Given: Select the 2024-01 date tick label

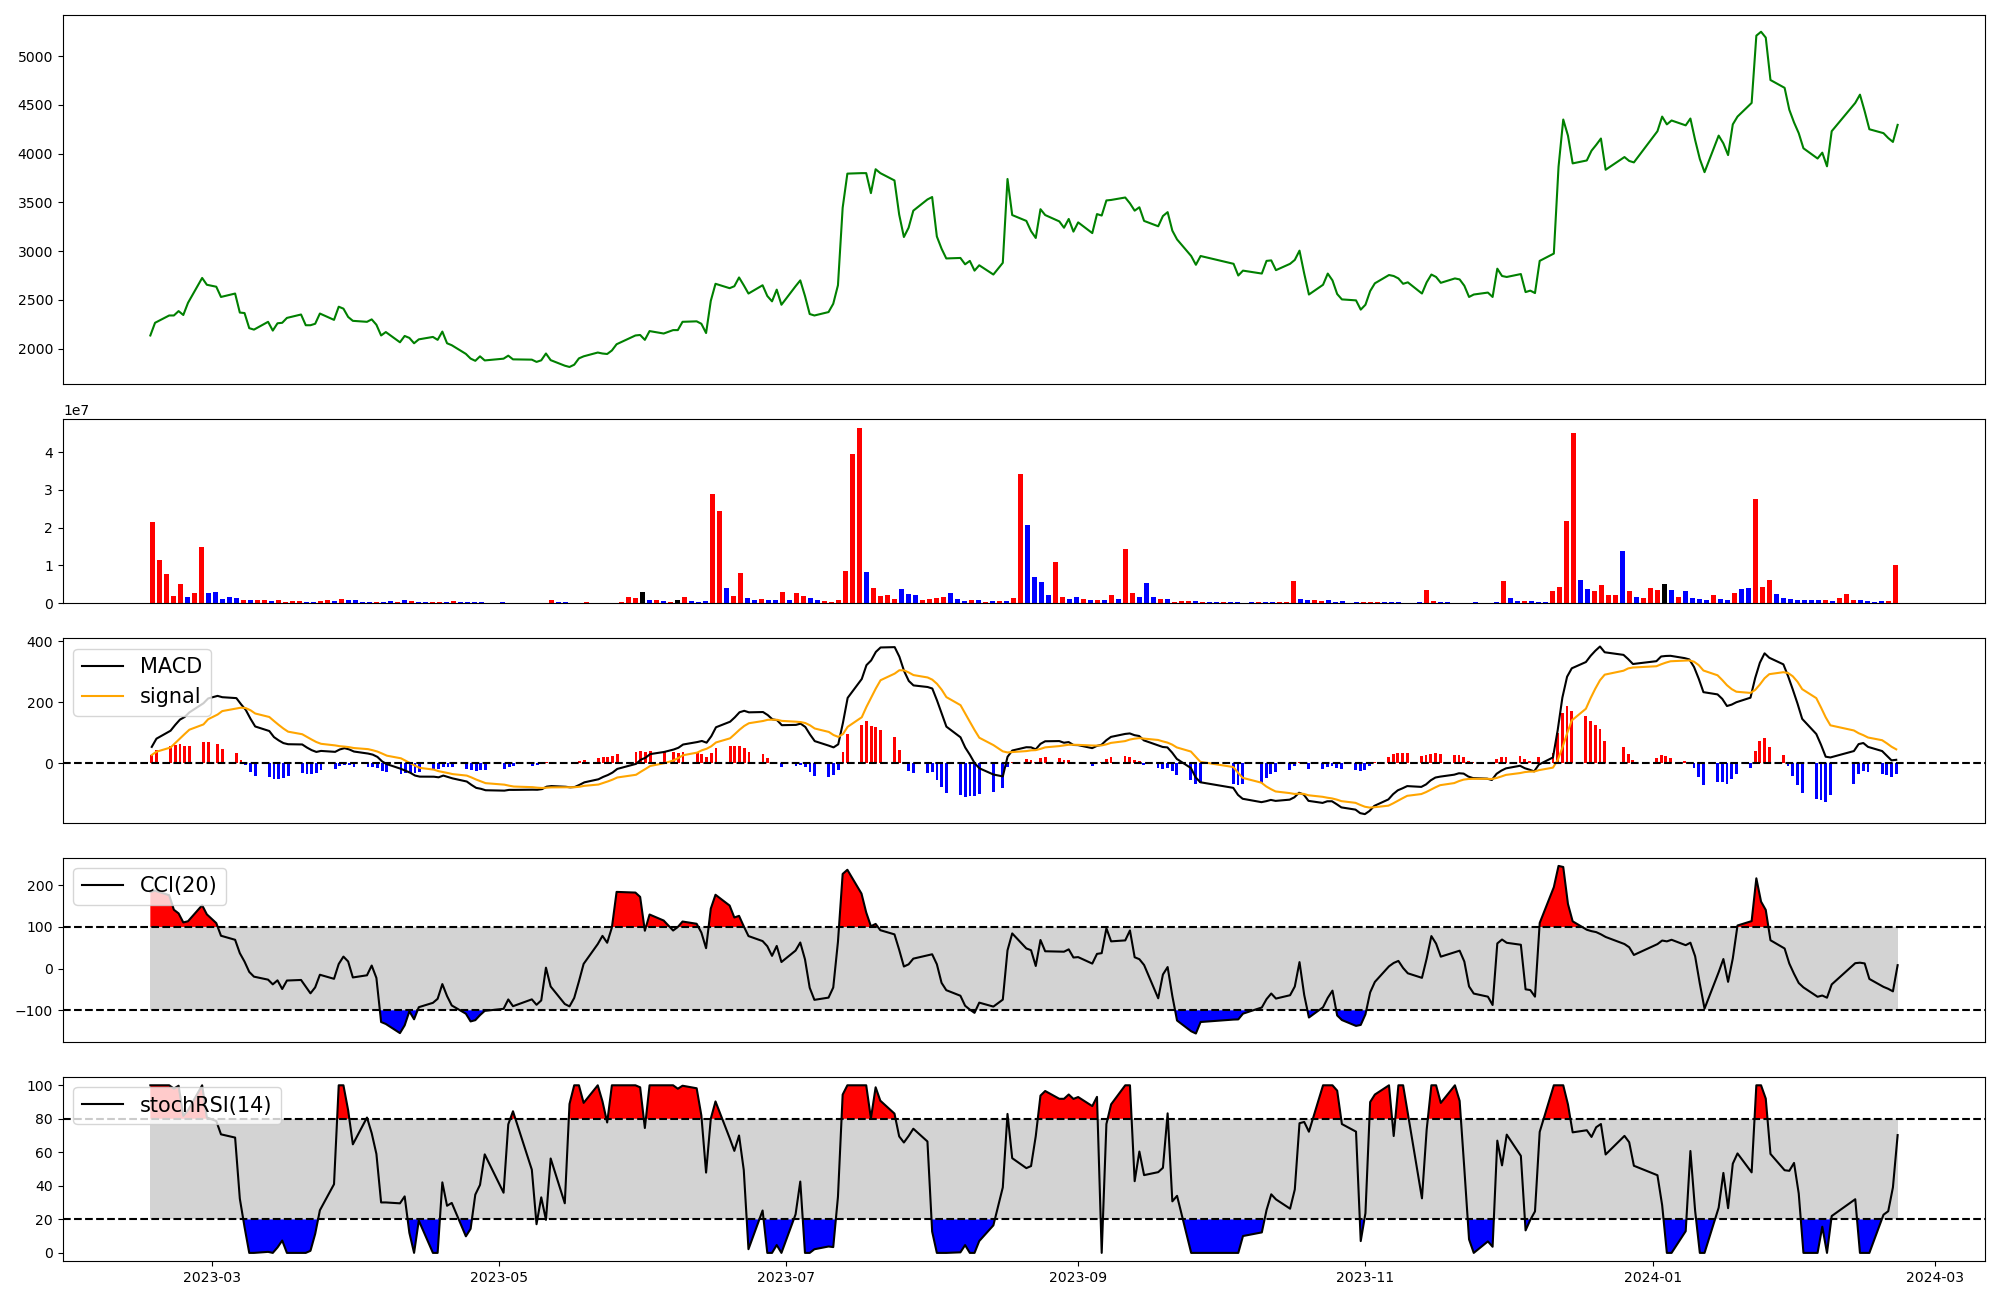Looking at the screenshot, I should (x=1653, y=1277).
